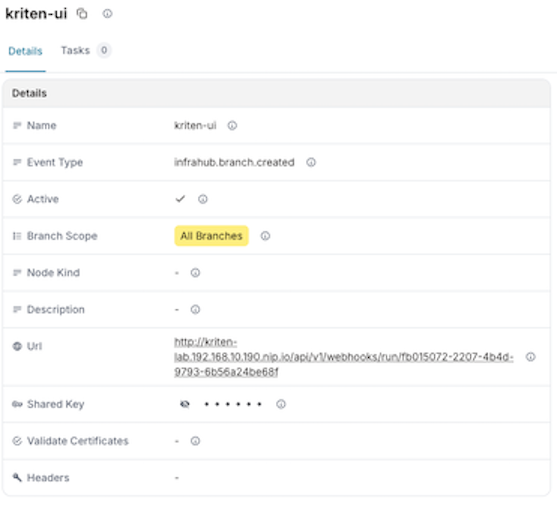Screen dimensions: 557x525
Task: Show info for the Name value kriten-ui
Action: 232,125
